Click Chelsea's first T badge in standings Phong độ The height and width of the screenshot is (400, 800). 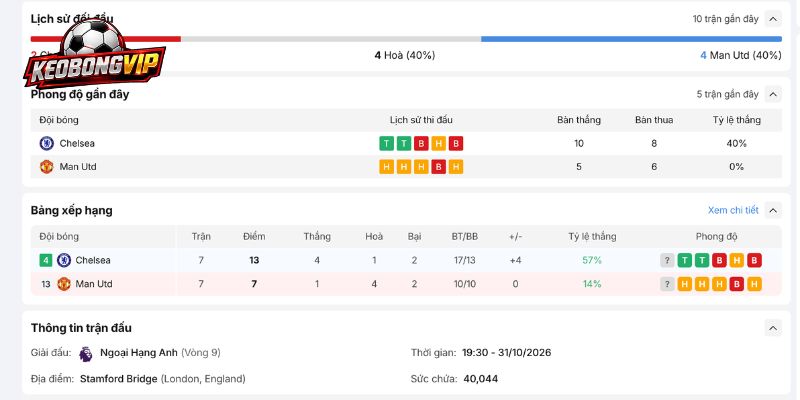[685, 260]
